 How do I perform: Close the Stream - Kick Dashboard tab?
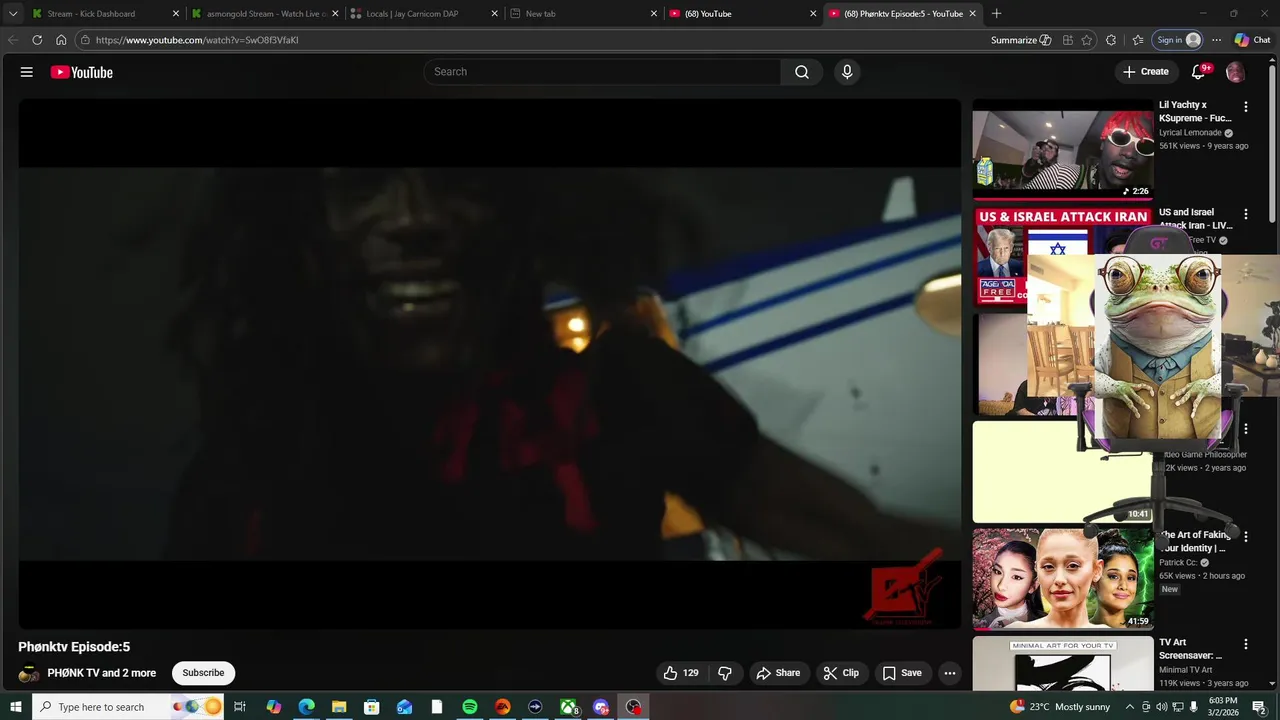(x=176, y=14)
